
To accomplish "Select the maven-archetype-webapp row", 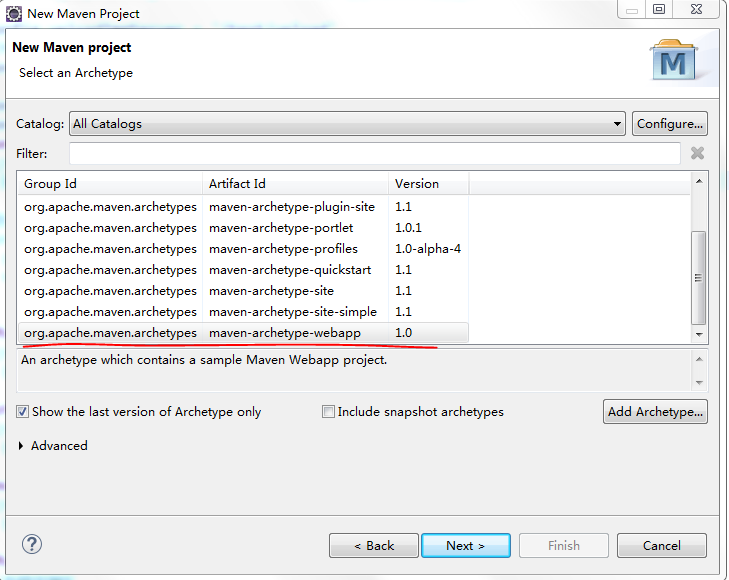I will [x=243, y=333].
